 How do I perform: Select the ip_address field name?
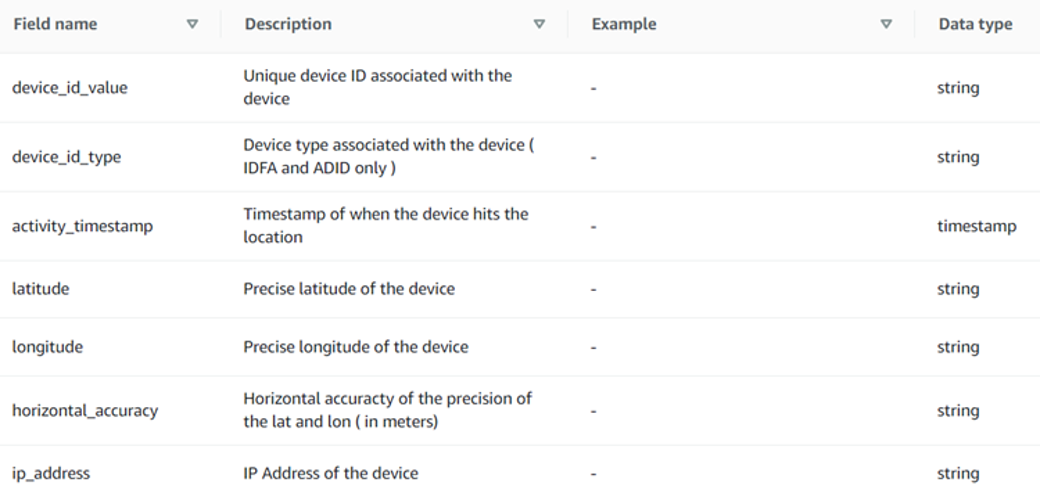[x=51, y=473]
